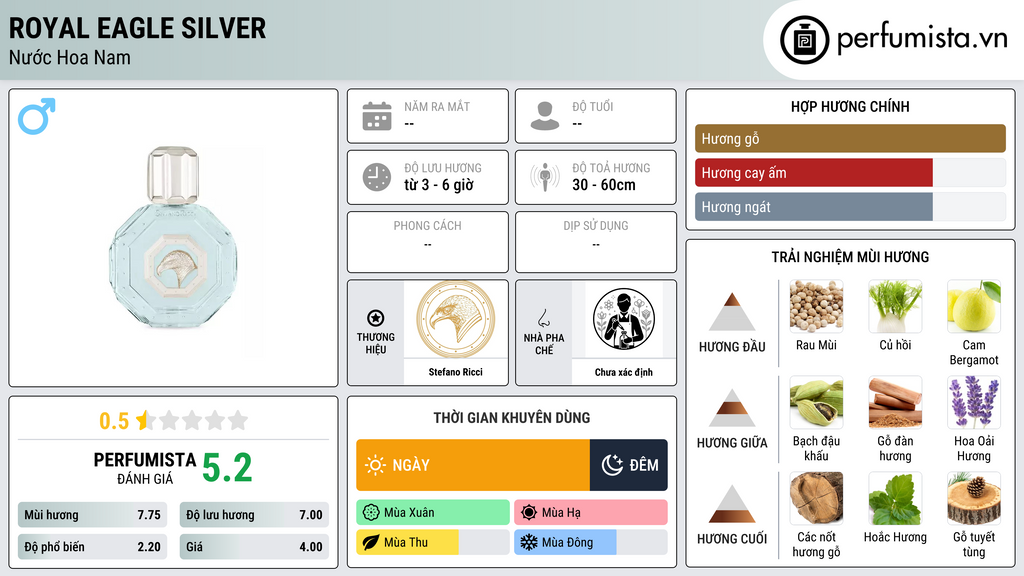Click the Độ lưu hương 7.00 score

254,515
